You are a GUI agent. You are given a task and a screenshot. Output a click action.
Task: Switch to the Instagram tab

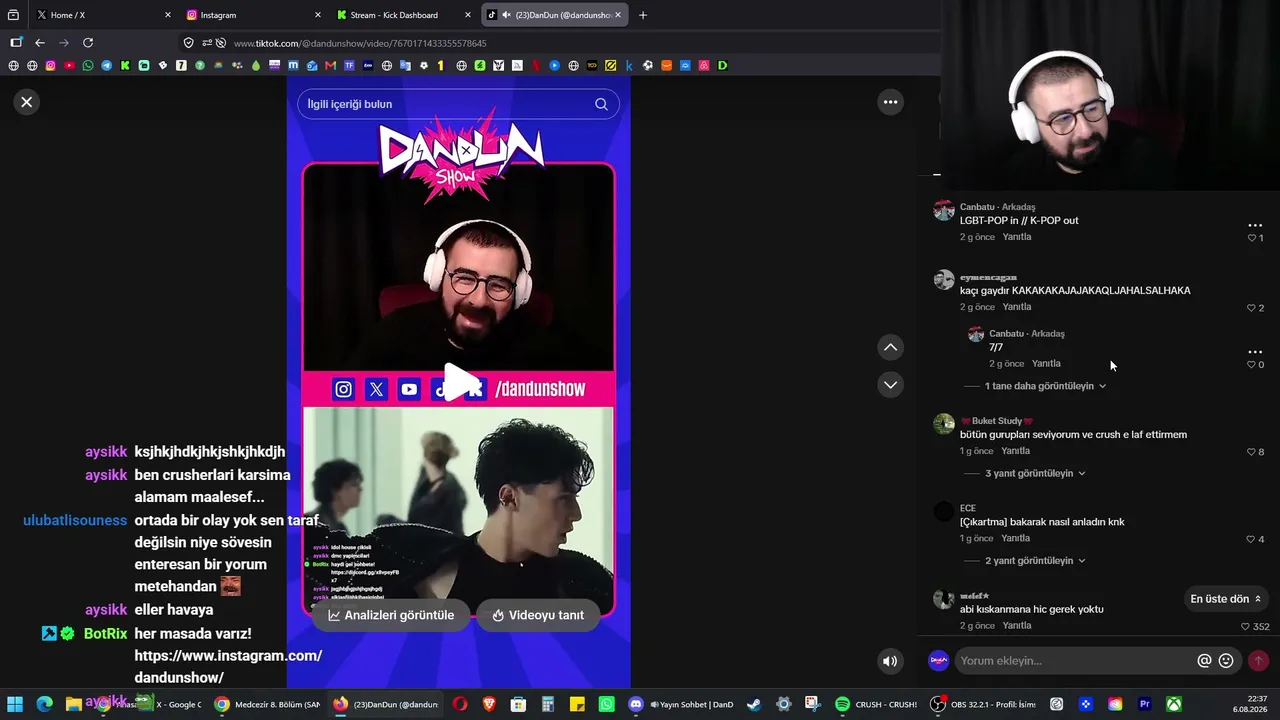[x=254, y=15]
